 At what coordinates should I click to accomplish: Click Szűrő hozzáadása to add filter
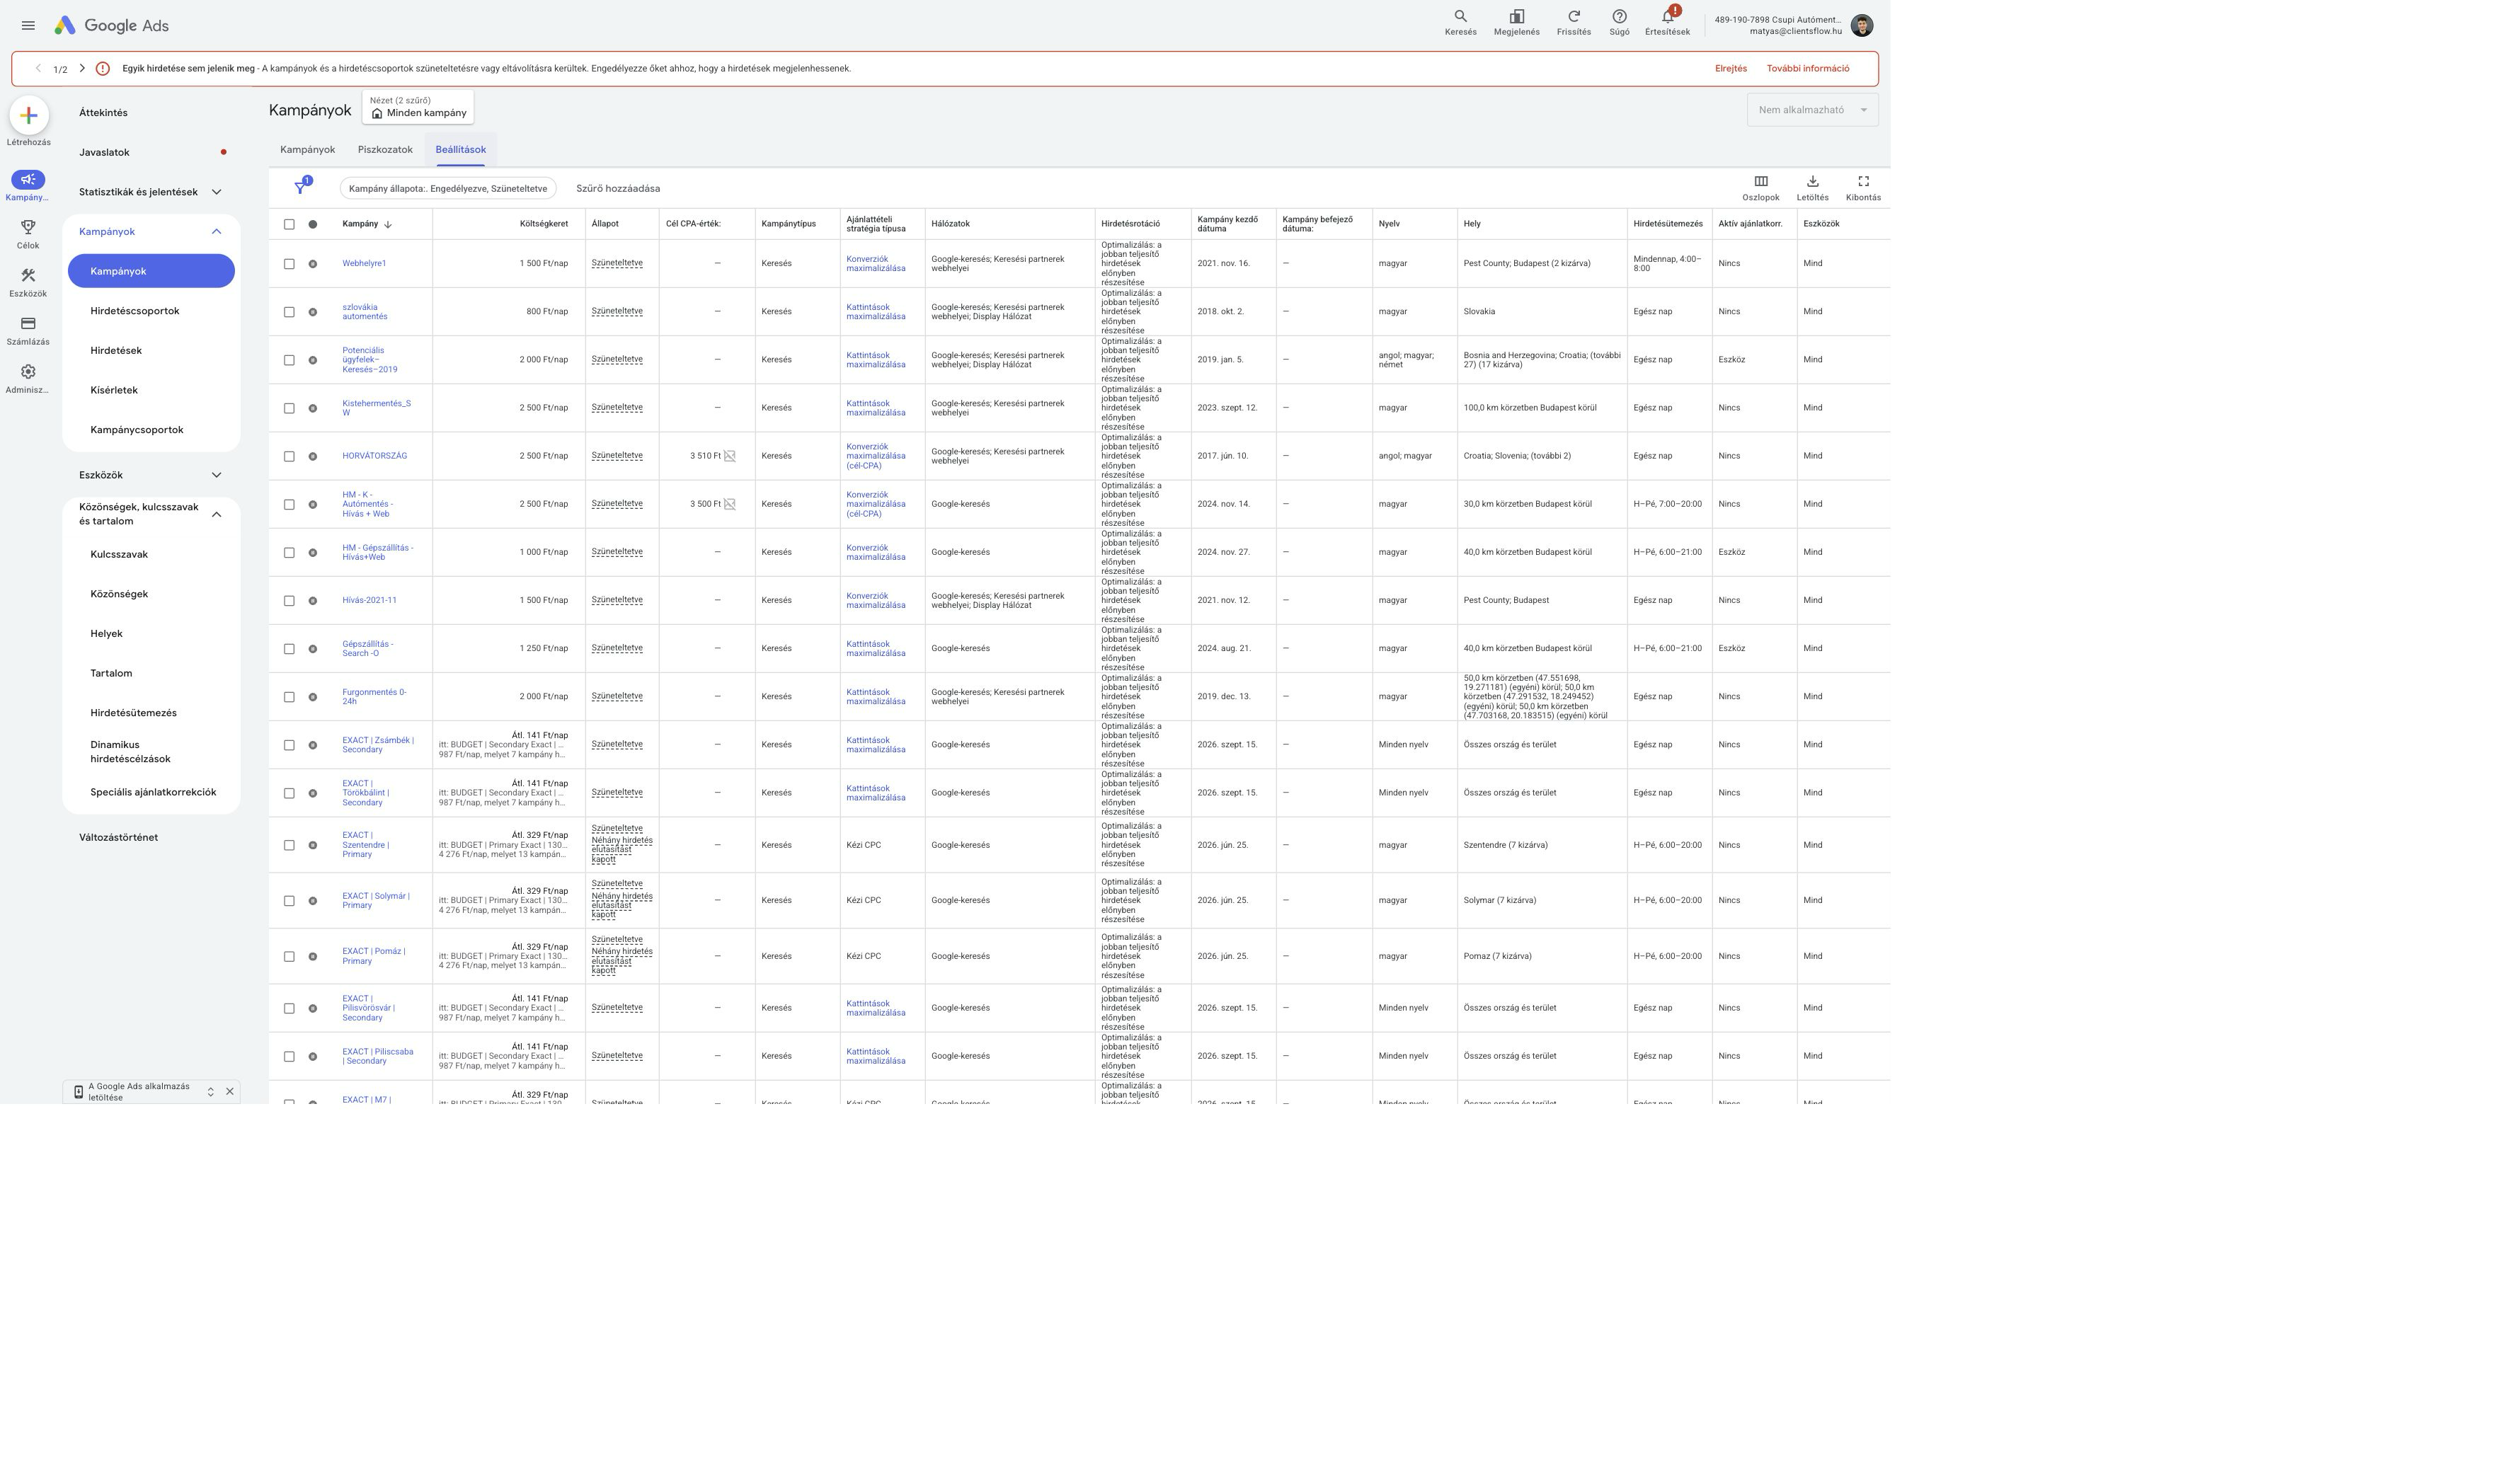tap(618, 189)
